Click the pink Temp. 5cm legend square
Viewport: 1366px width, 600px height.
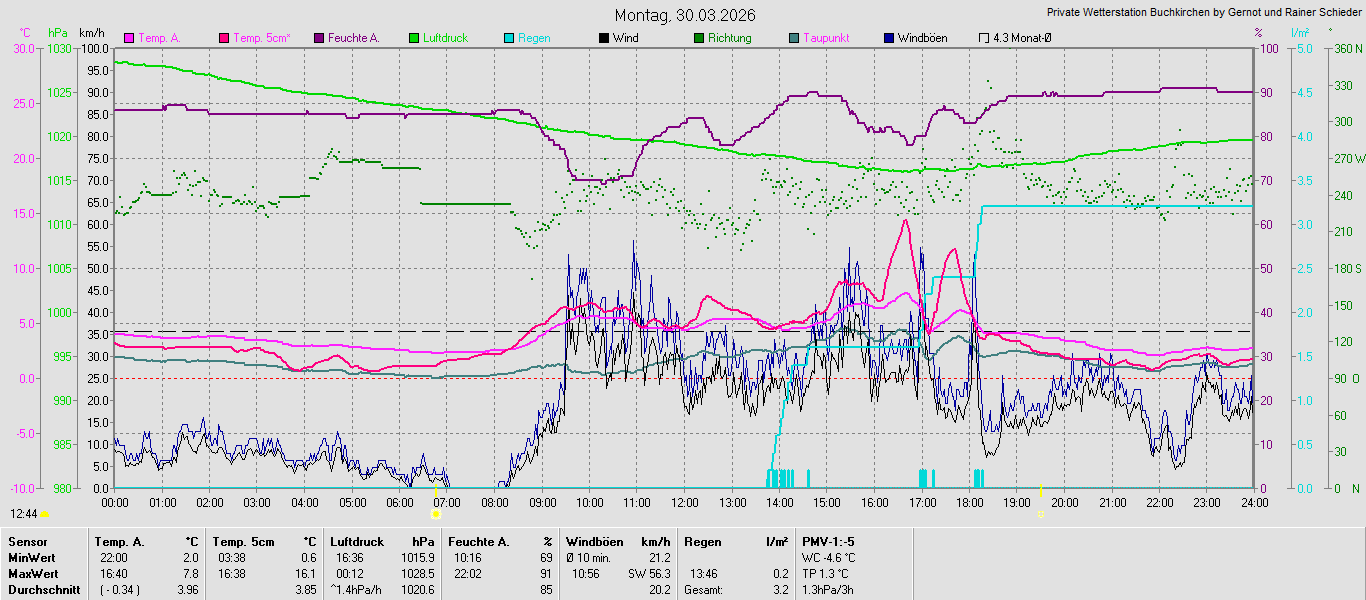pyautogui.click(x=224, y=38)
